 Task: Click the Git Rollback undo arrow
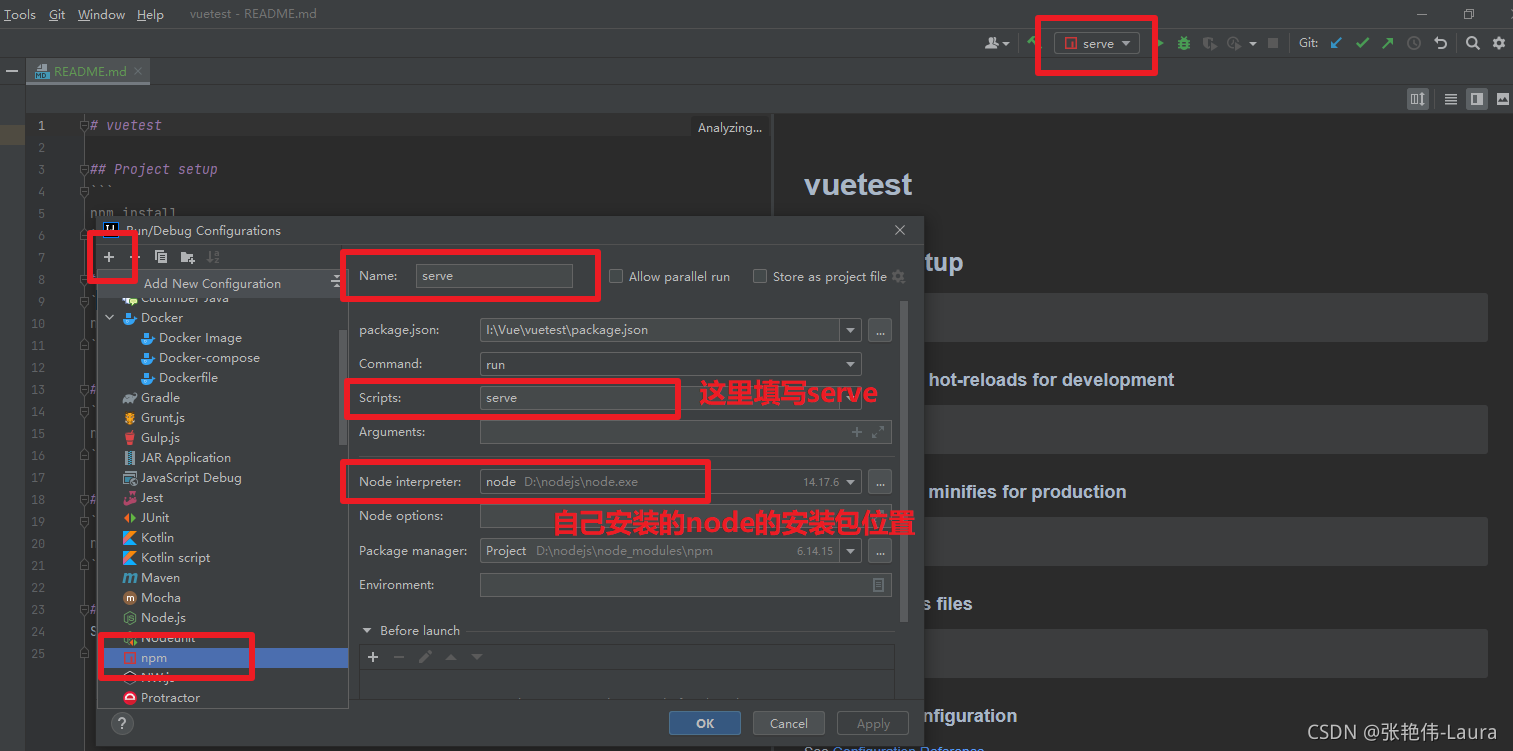point(1440,43)
